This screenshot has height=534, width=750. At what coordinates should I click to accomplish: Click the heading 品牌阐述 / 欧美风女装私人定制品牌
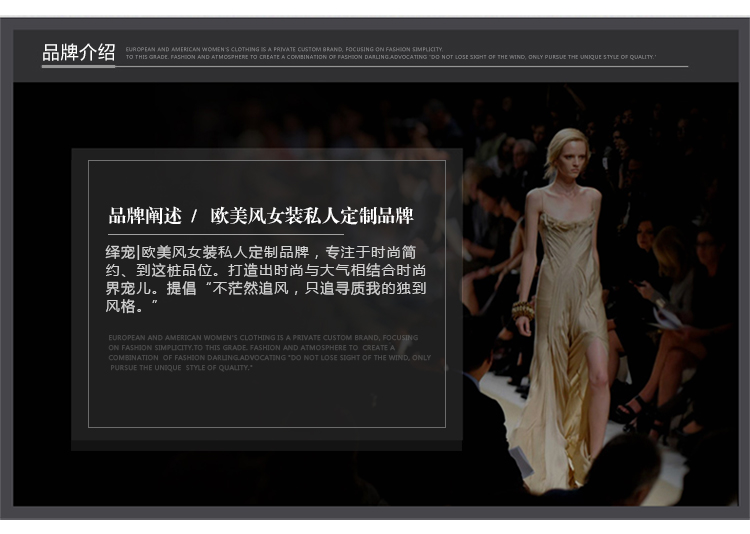[261, 216]
